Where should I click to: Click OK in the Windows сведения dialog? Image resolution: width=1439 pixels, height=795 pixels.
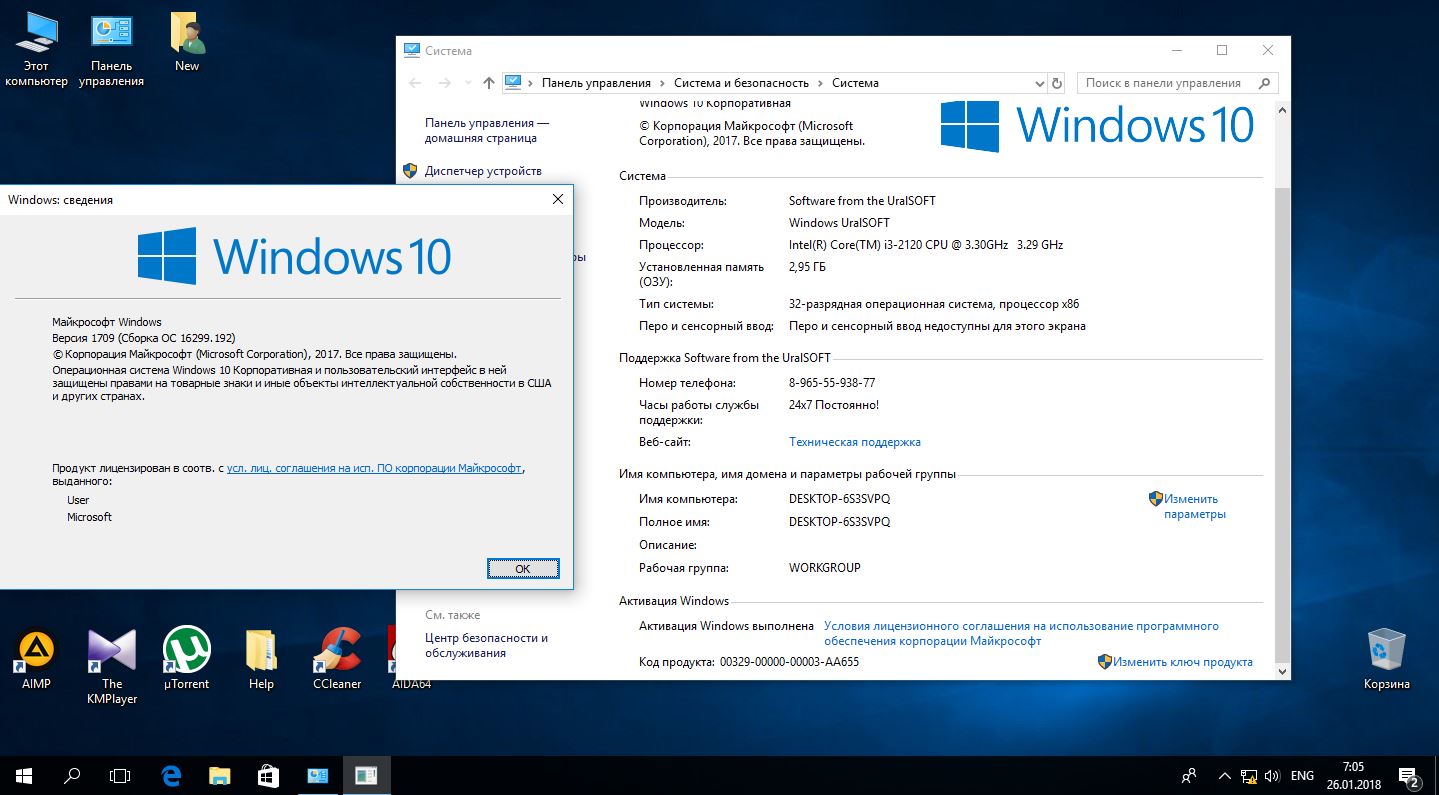(522, 568)
